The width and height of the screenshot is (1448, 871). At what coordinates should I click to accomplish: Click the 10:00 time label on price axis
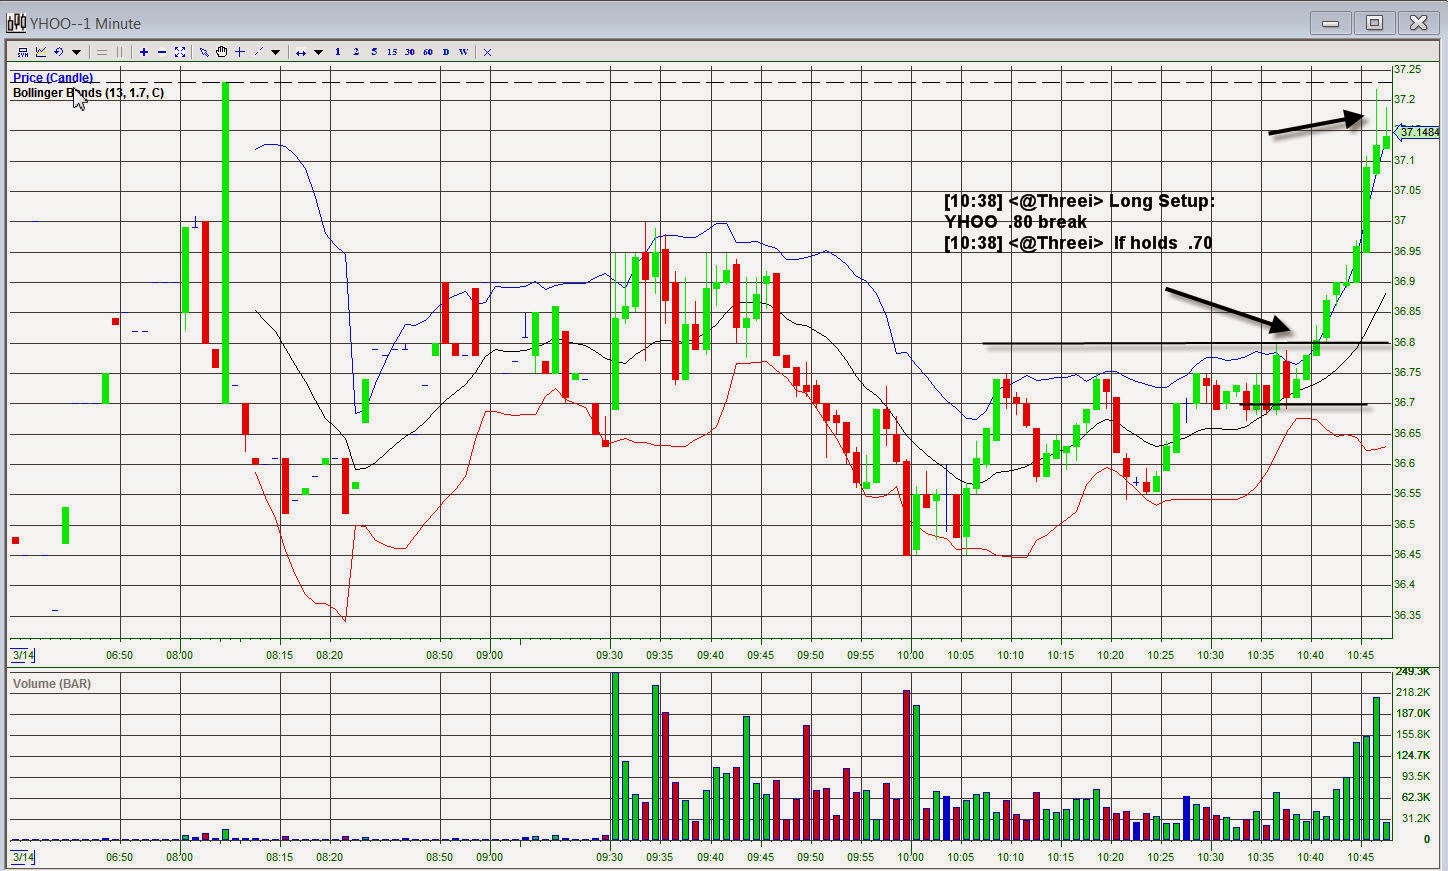pos(910,655)
